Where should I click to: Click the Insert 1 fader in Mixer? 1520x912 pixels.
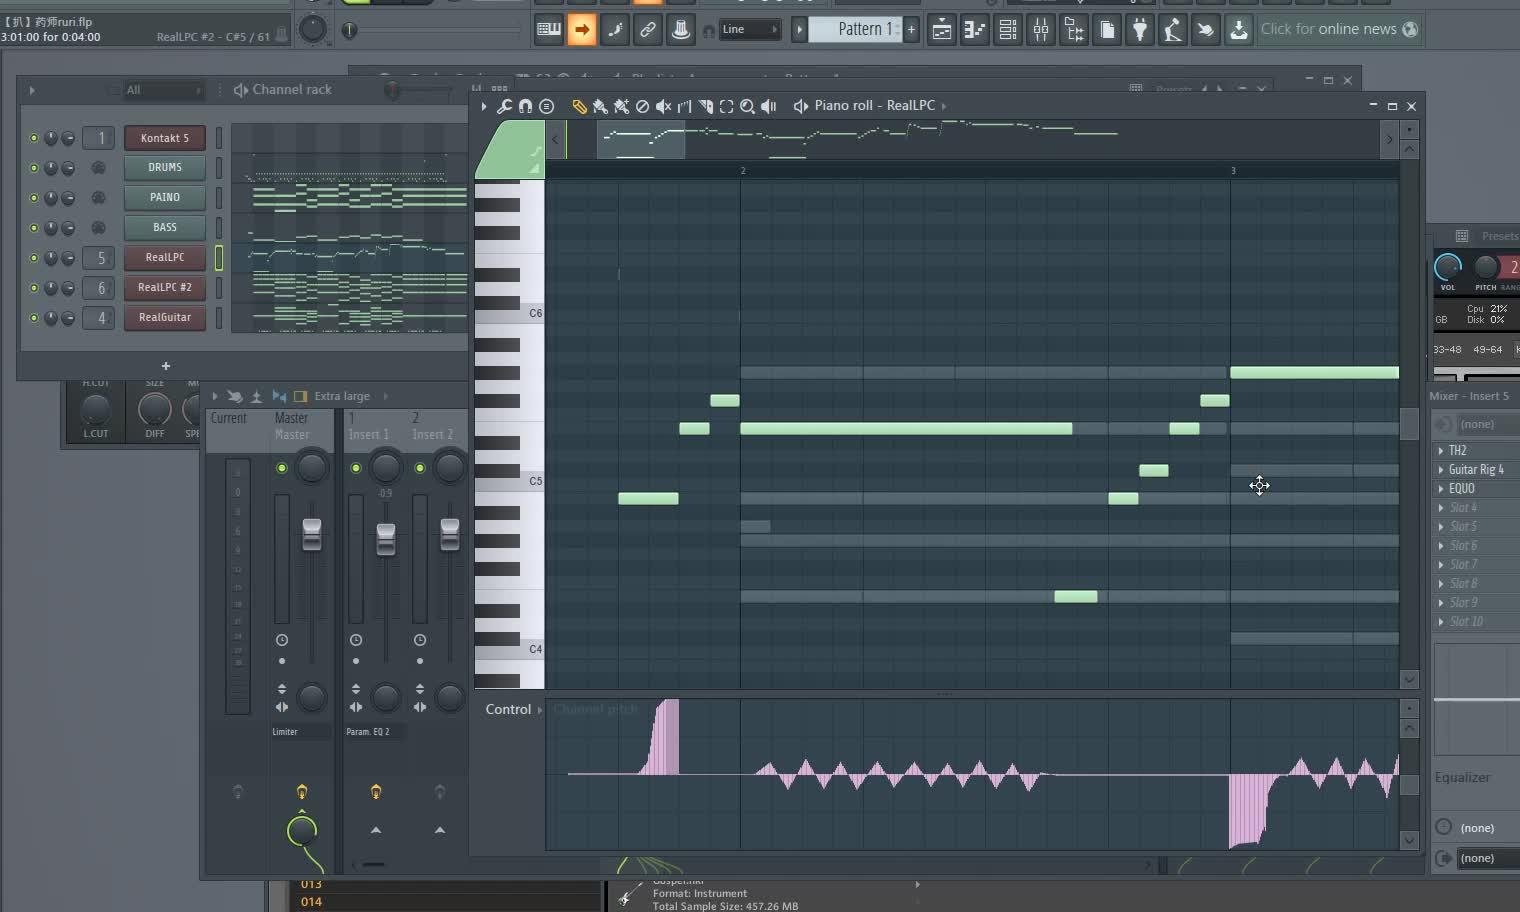pos(386,539)
